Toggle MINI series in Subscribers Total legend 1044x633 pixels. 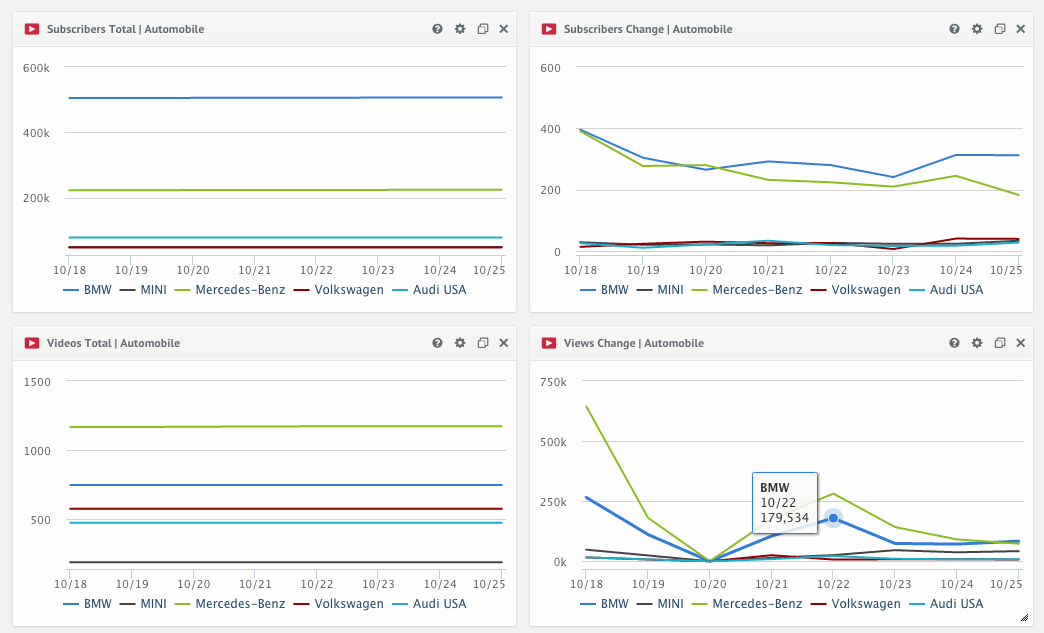coord(143,290)
